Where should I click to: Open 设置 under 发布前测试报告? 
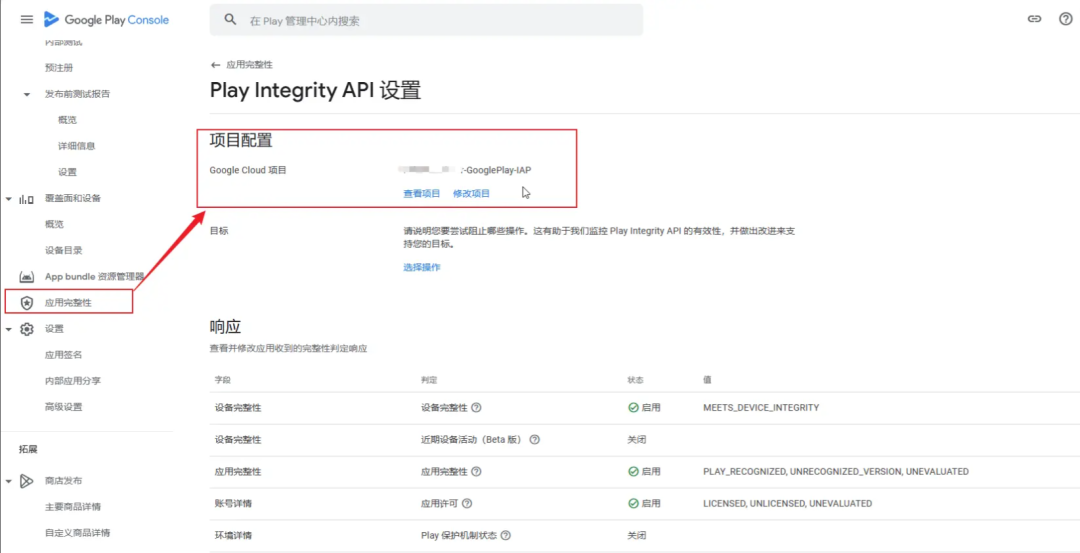pyautogui.click(x=68, y=172)
